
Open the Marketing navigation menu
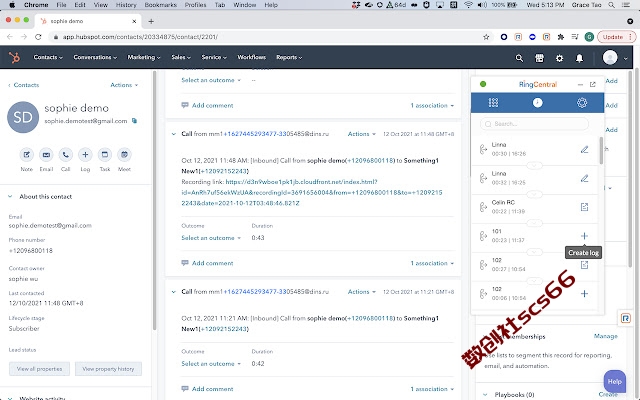[144, 58]
